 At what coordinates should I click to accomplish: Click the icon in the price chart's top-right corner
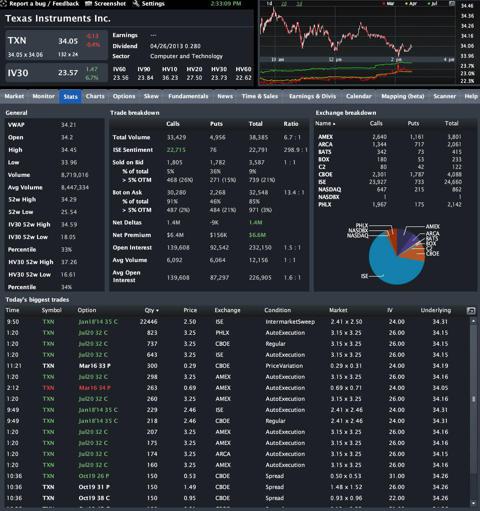pos(452,4)
